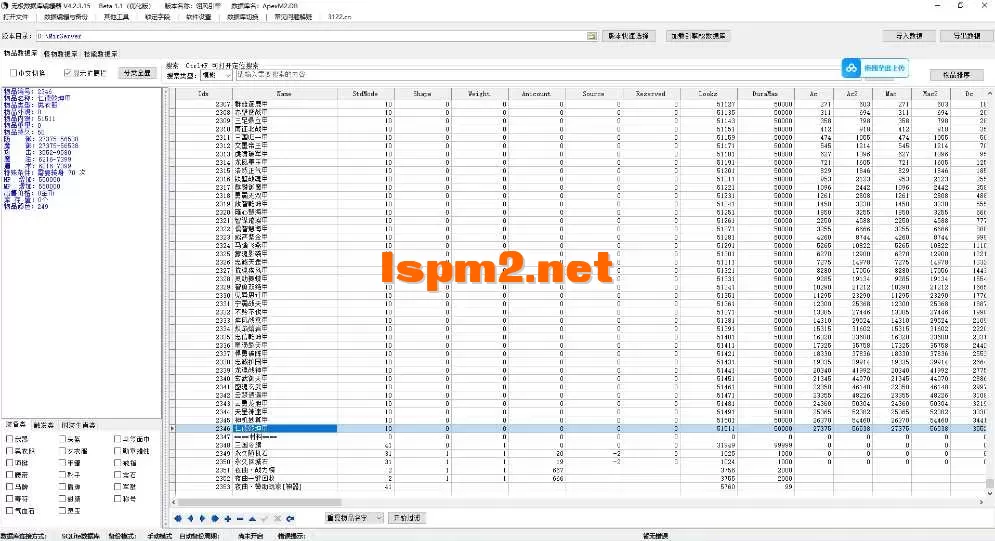This screenshot has width=995, height=541.
Task: Click the 3122.cn menu item
Action: [x=339, y=17]
